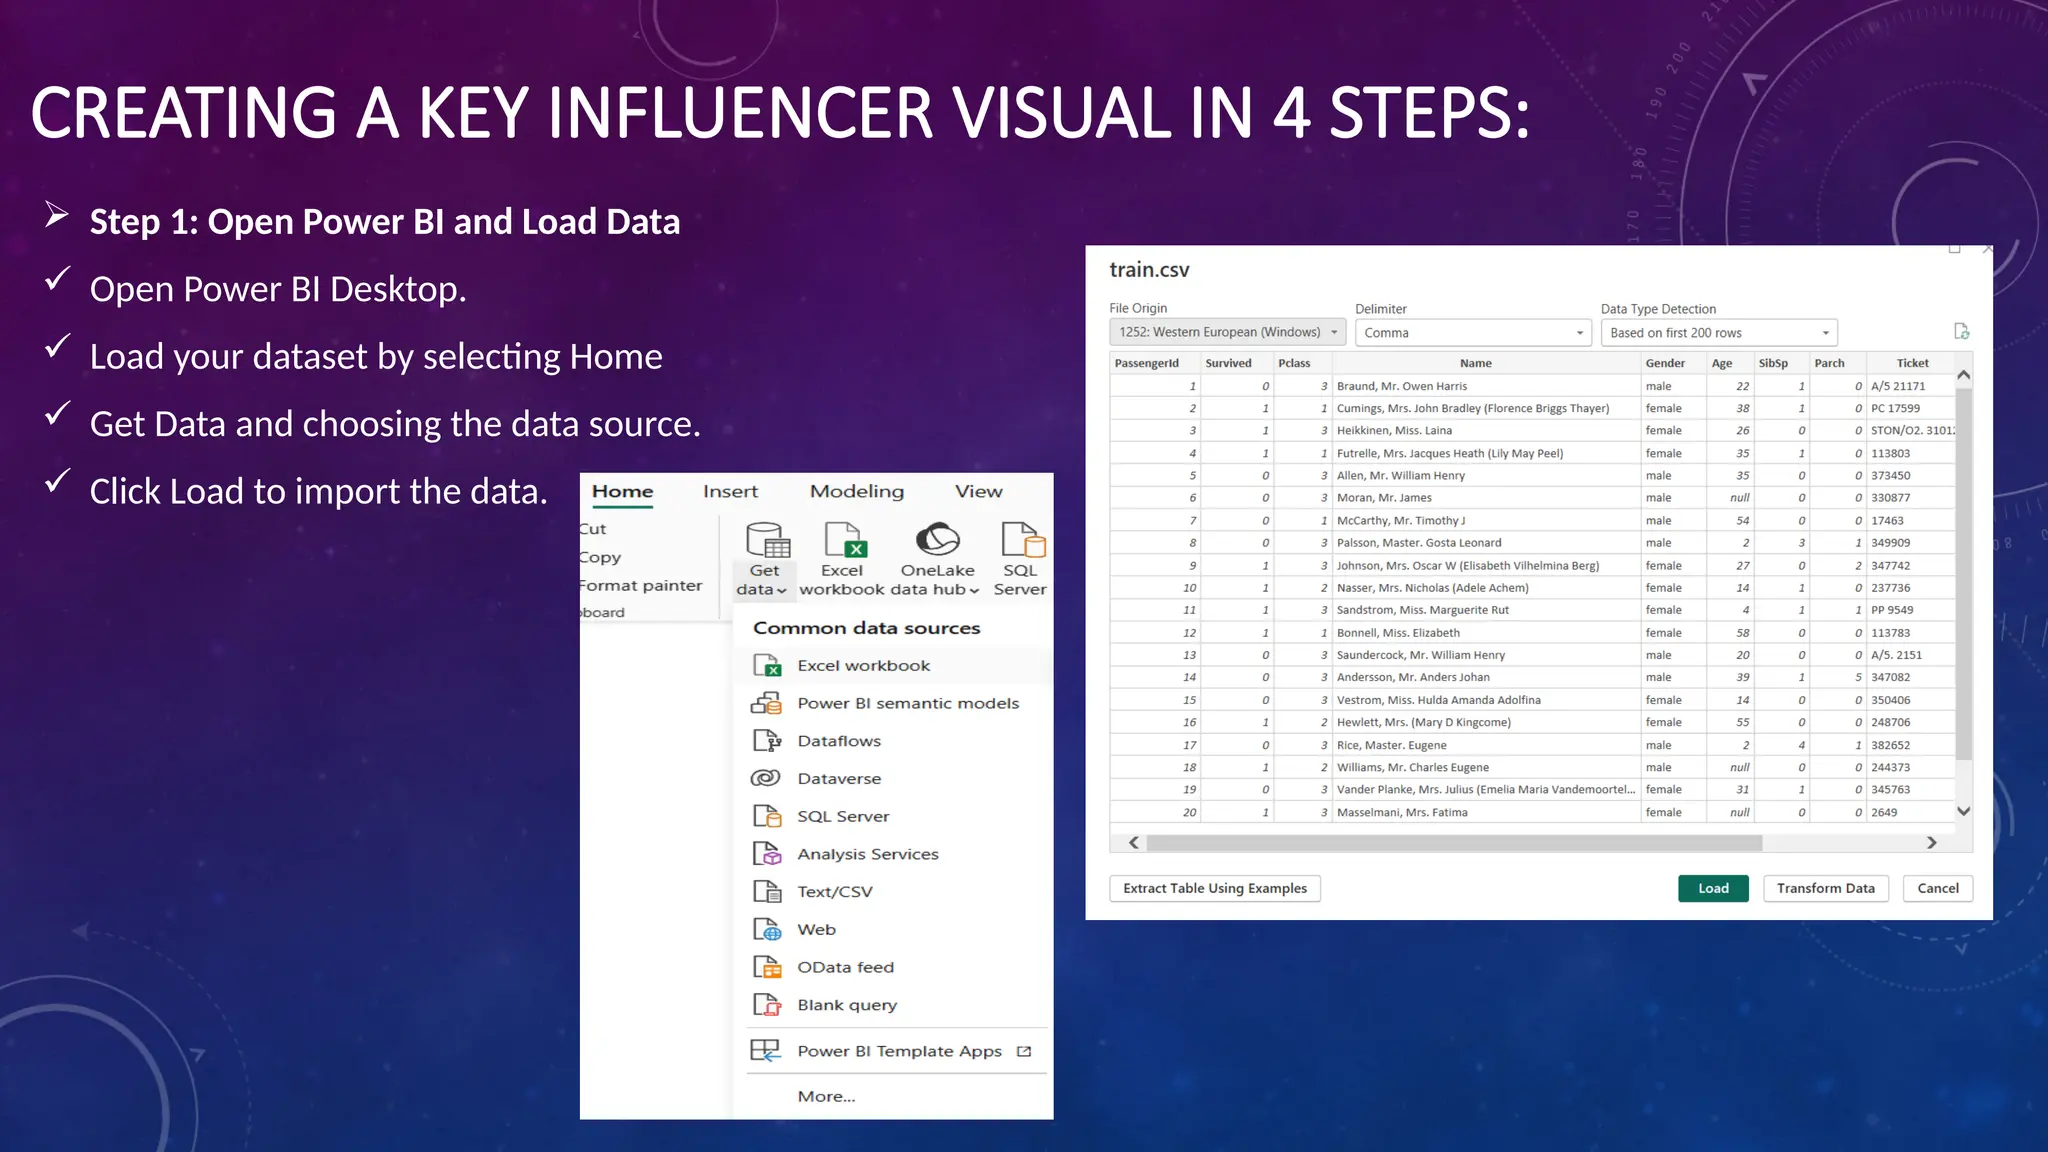Viewport: 2048px width, 1152px height.
Task: Click Extract Table Using Examples button
Action: 1215,888
